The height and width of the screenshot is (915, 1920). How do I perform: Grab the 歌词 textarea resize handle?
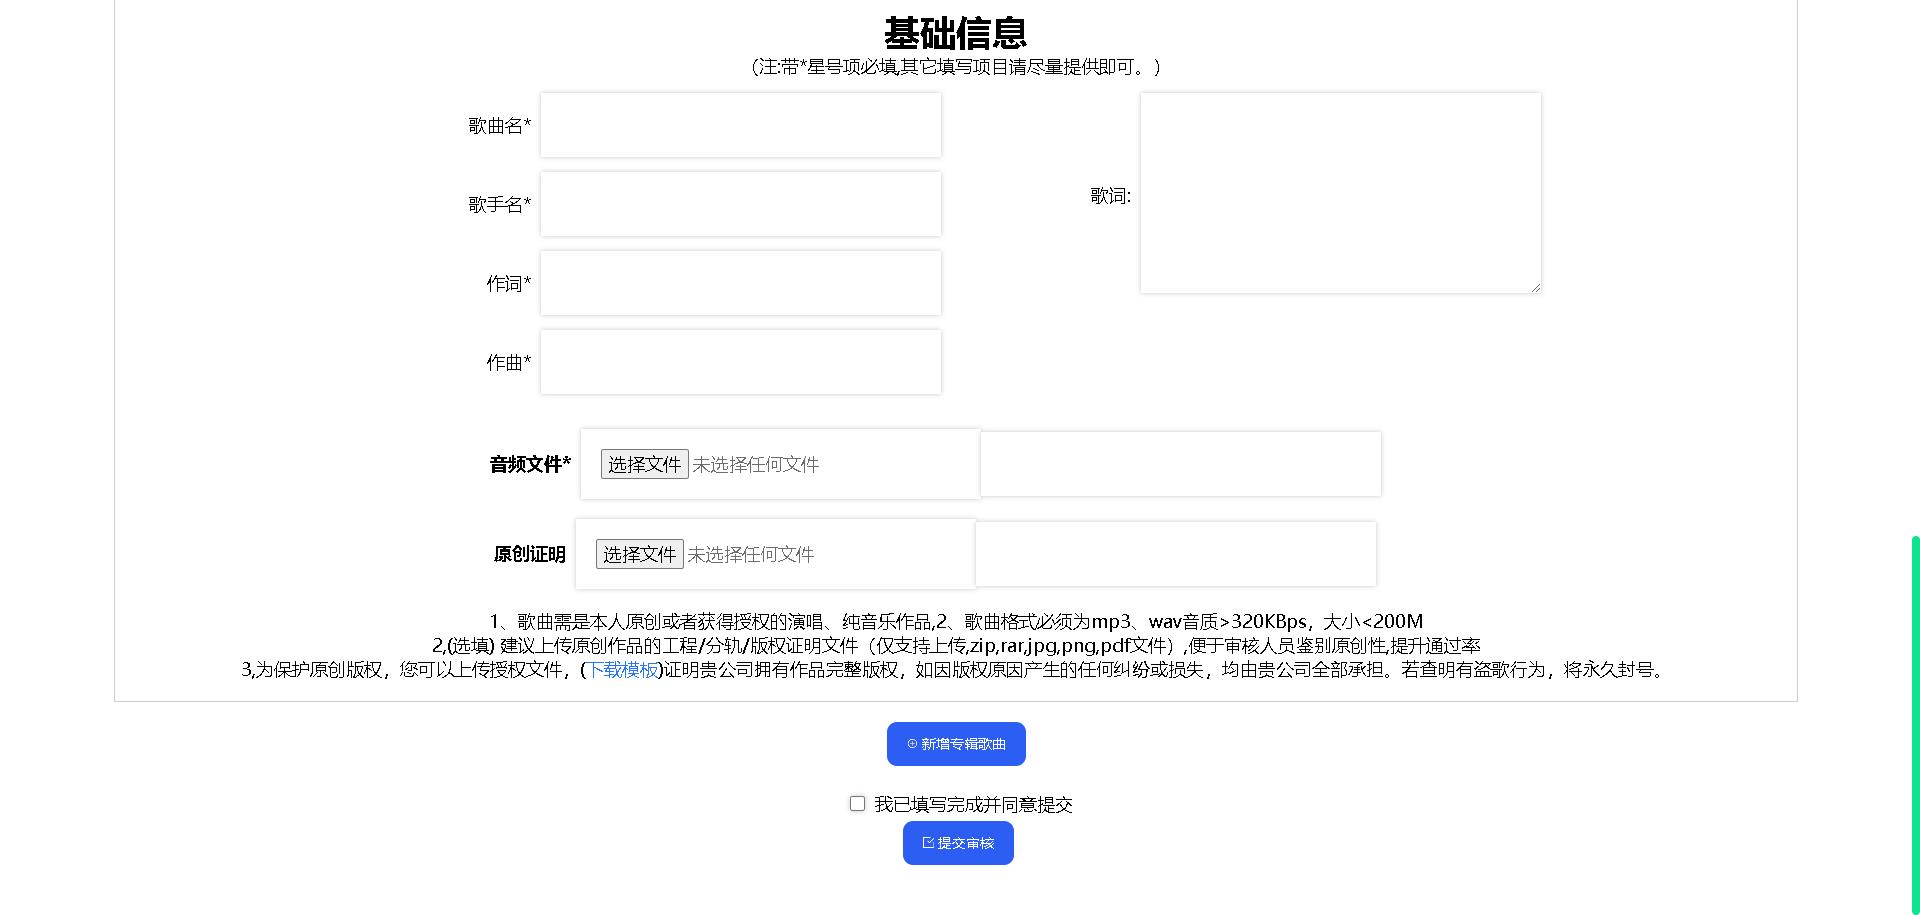tap(1535, 288)
